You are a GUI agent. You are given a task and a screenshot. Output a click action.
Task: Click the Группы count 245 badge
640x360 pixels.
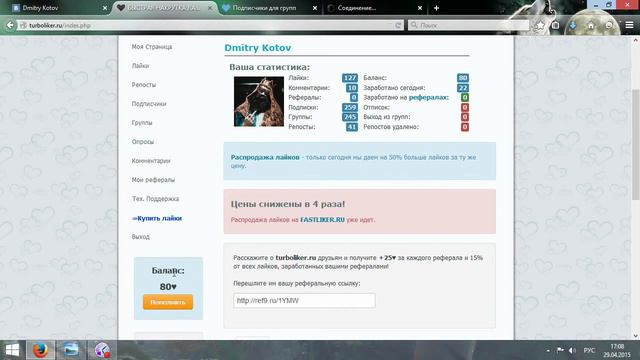click(350, 117)
